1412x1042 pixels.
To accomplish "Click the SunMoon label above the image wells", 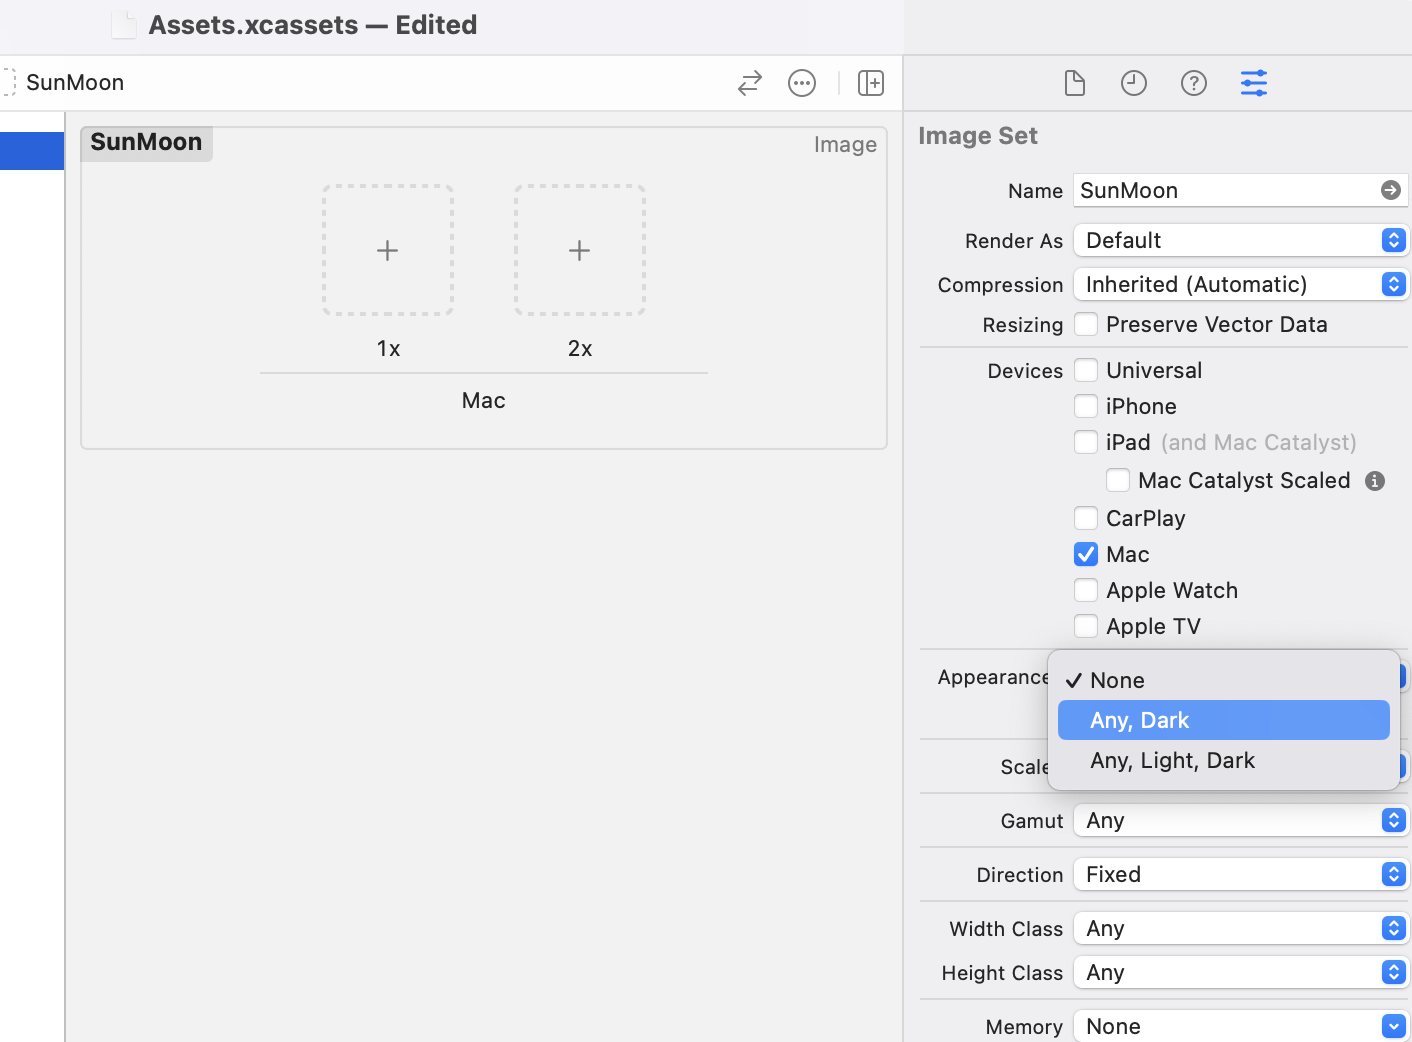I will [x=146, y=142].
